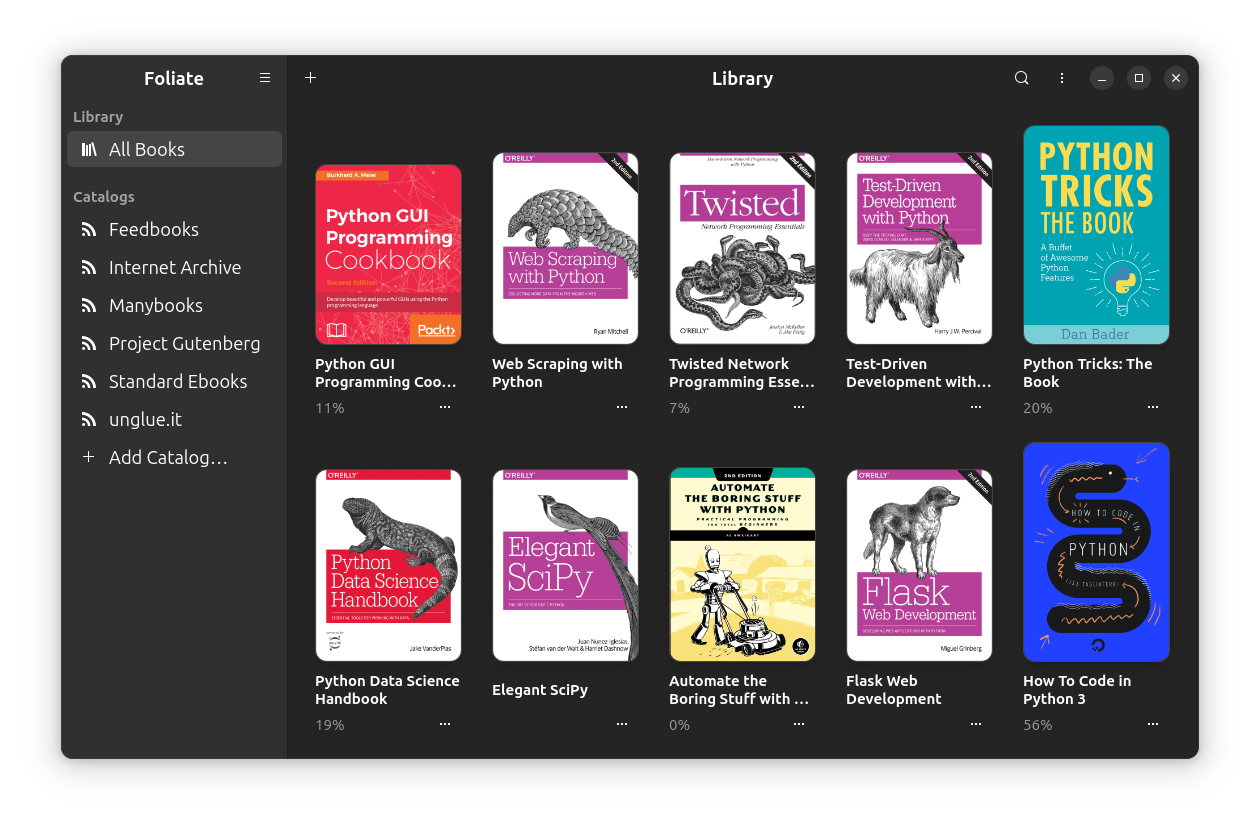Viewport: 1260px width, 826px height.
Task: Click the All Books library icon
Action: coord(89,149)
